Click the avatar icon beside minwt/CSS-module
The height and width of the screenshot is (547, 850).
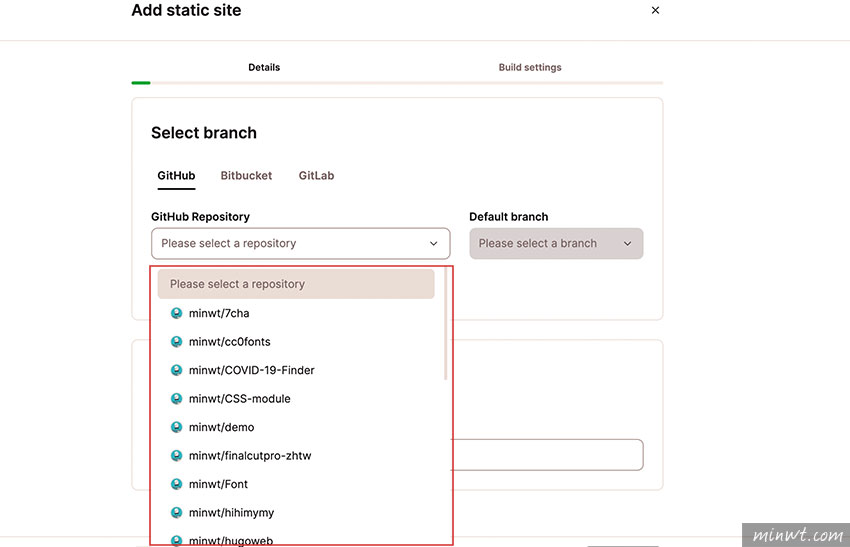(x=176, y=398)
